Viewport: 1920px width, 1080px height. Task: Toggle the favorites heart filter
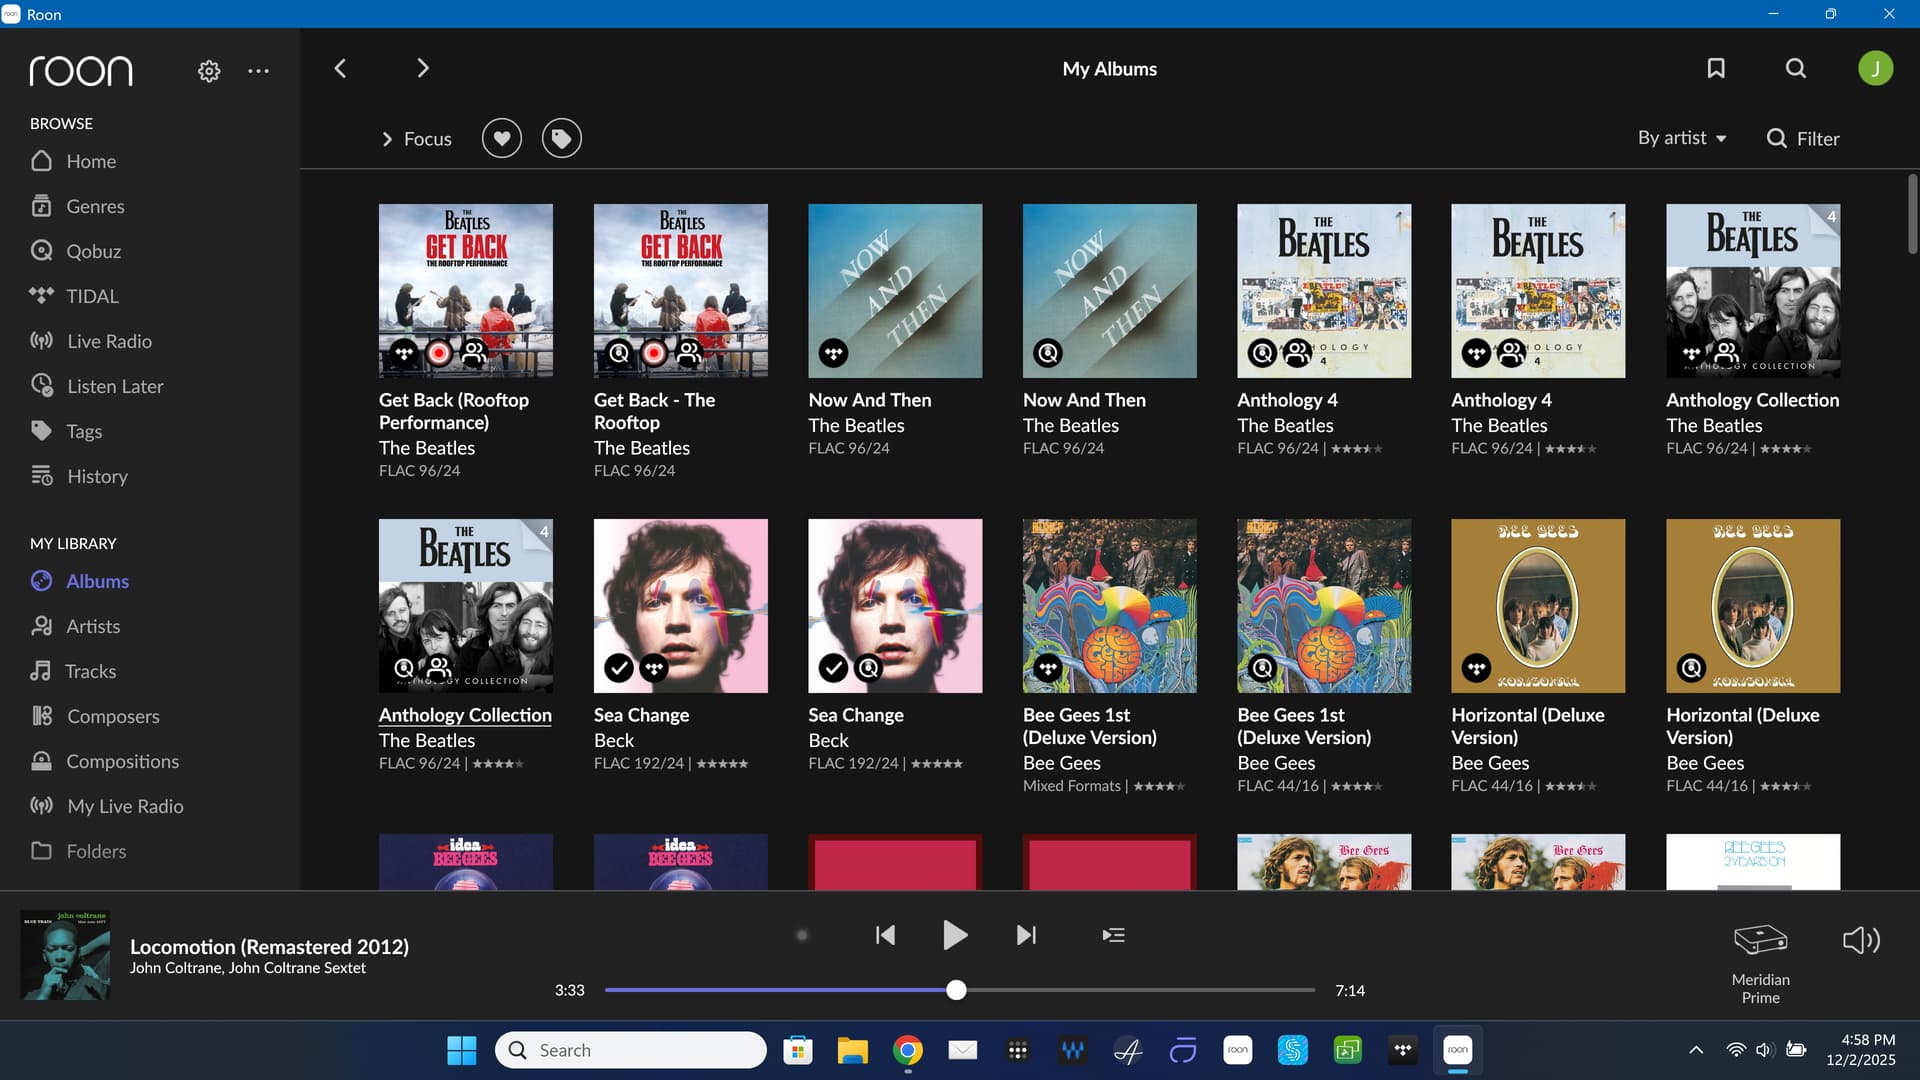[502, 138]
